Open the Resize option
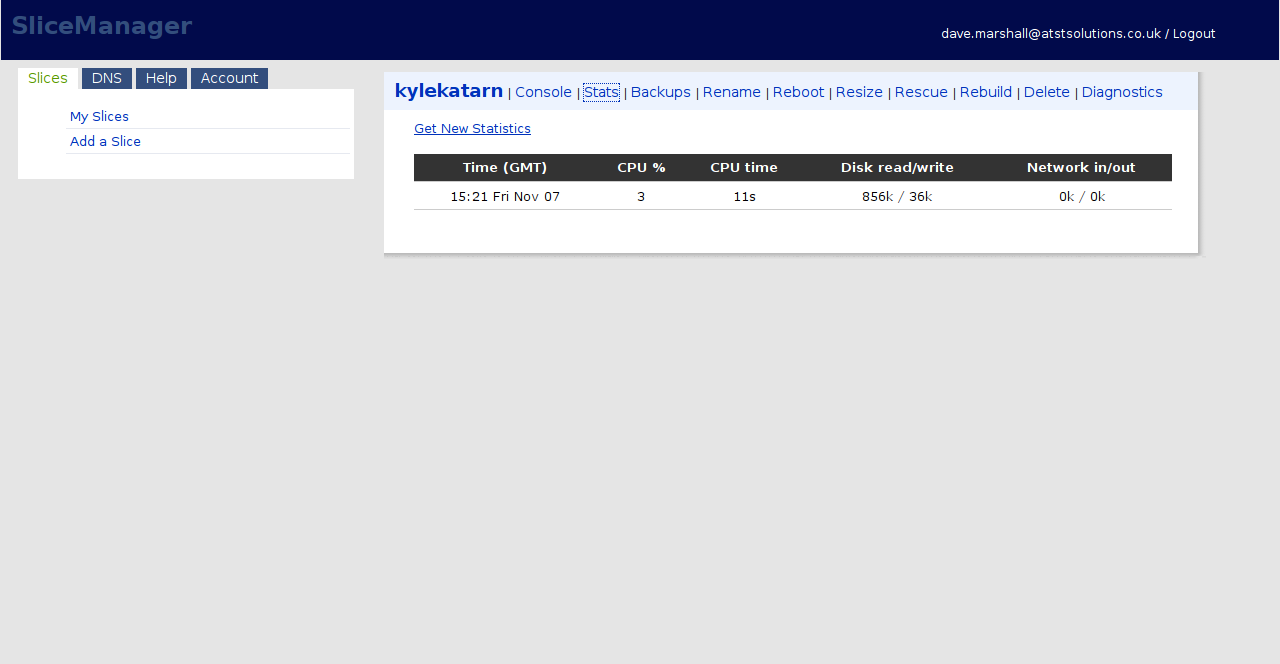Viewport: 1280px width, 664px height. tap(859, 92)
